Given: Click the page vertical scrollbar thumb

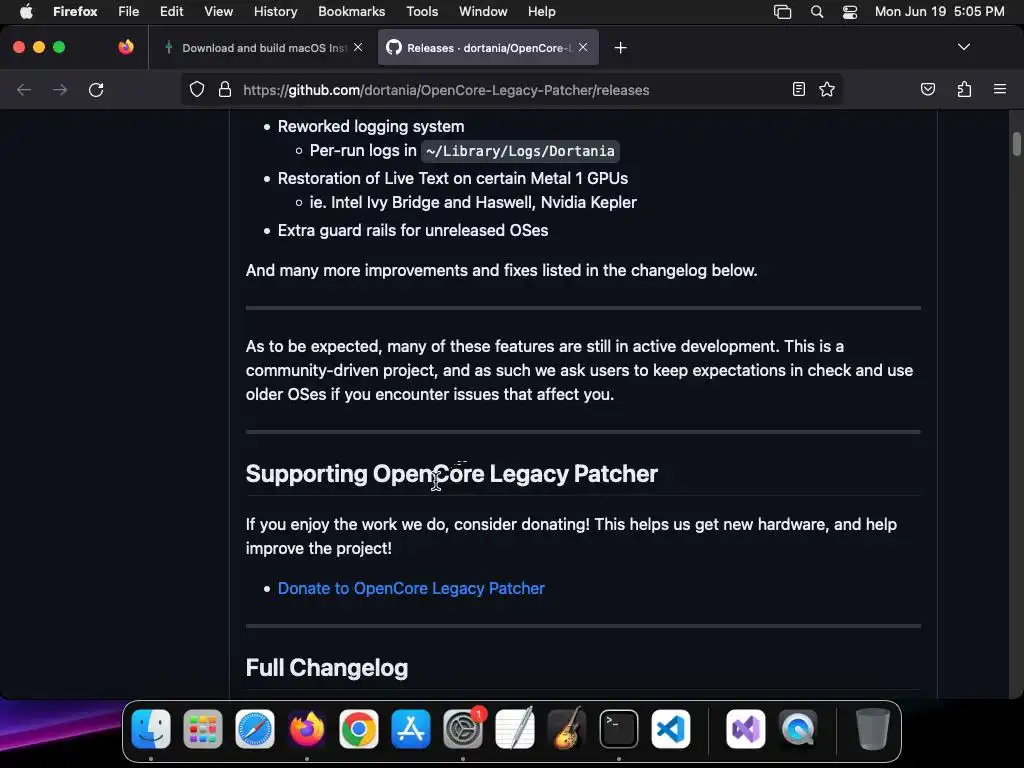Looking at the screenshot, I should [1017, 144].
